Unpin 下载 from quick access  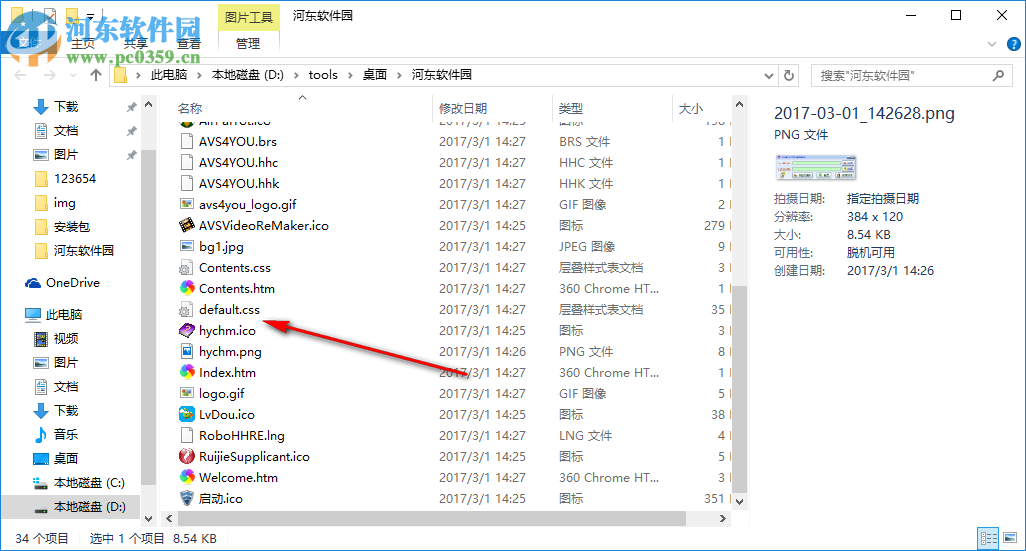(132, 107)
